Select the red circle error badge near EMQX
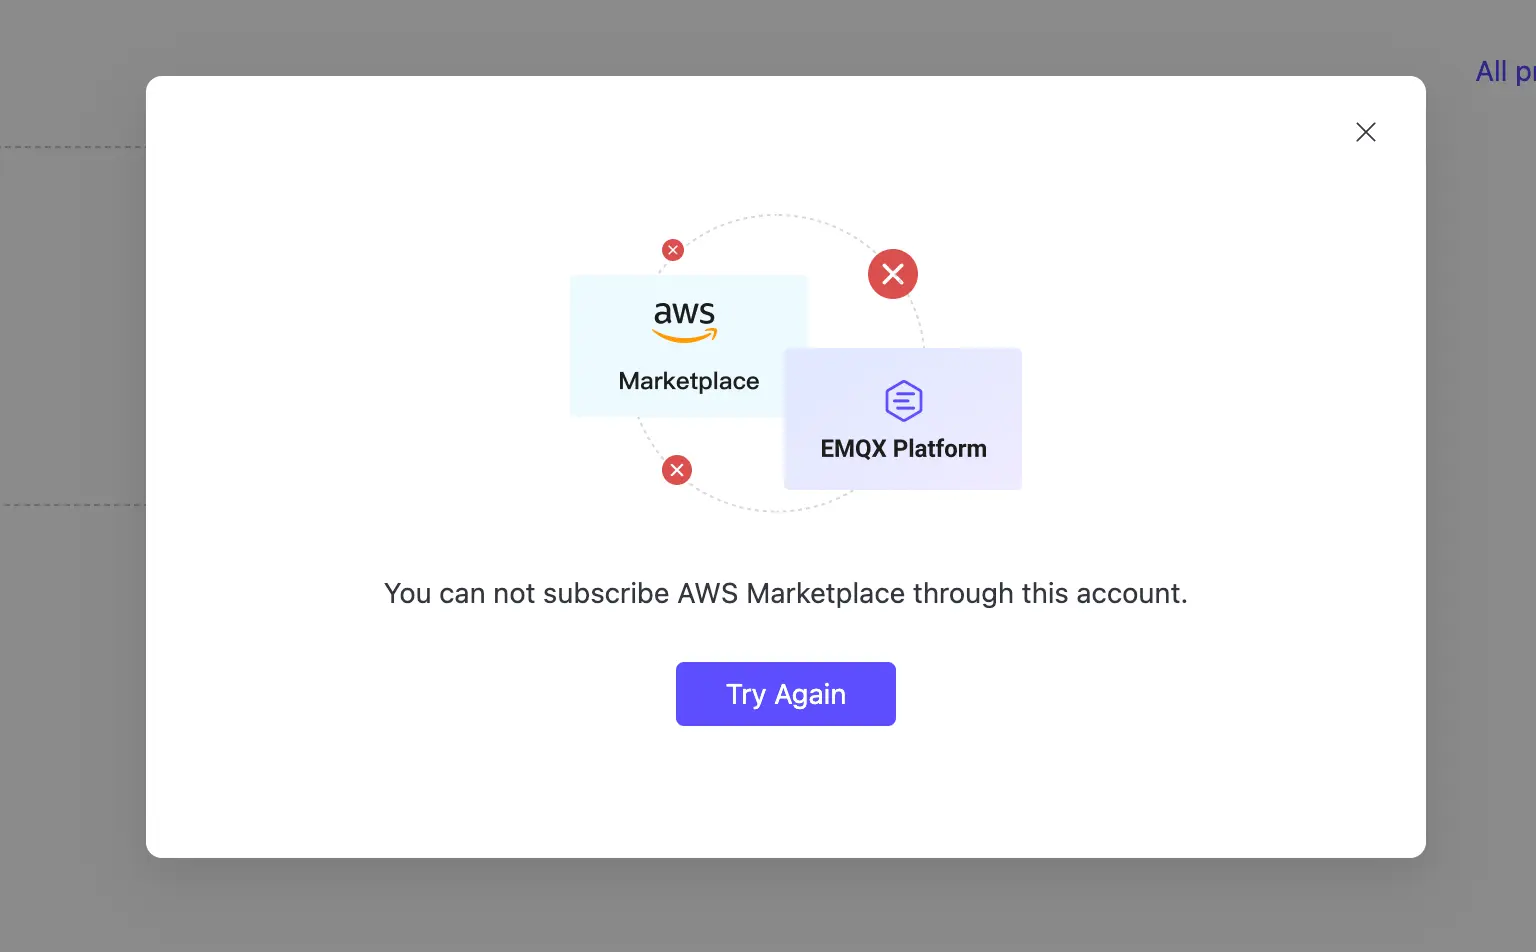 pos(893,274)
